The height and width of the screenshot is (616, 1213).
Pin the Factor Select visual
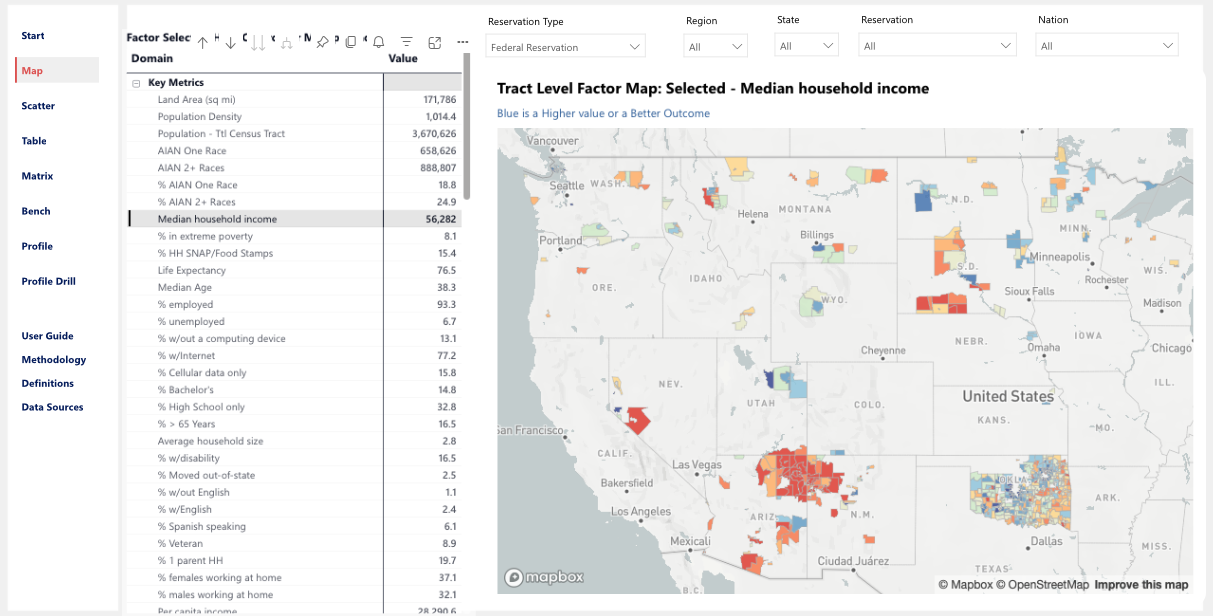[322, 42]
